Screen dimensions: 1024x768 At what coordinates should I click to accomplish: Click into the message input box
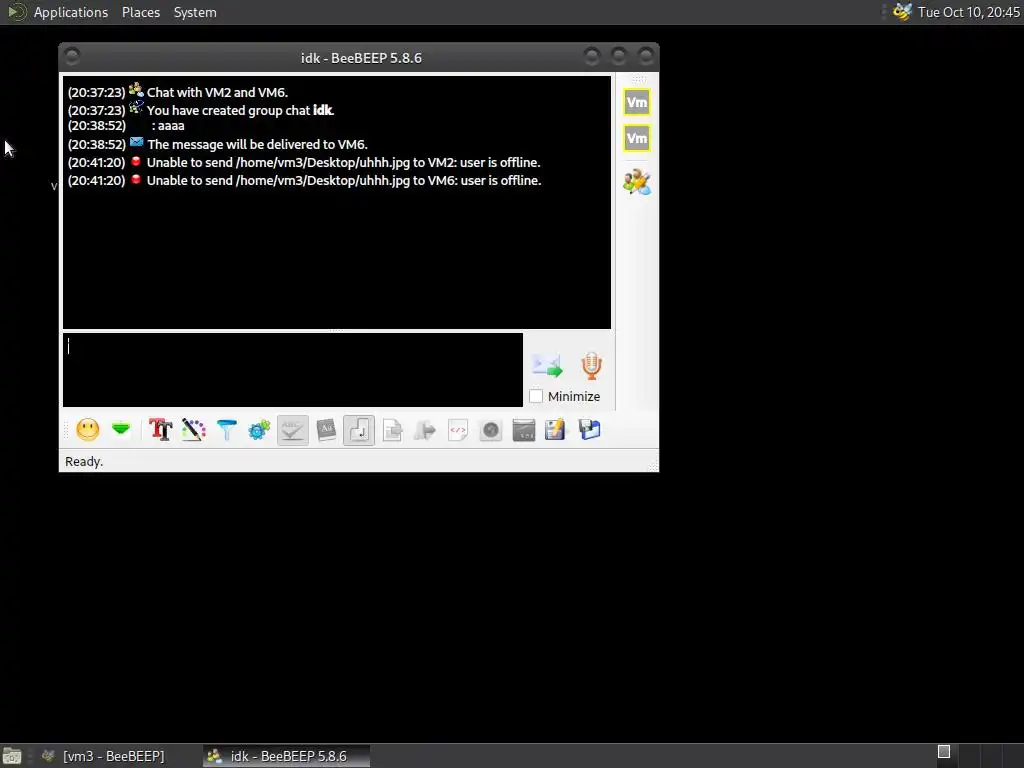[x=293, y=370]
